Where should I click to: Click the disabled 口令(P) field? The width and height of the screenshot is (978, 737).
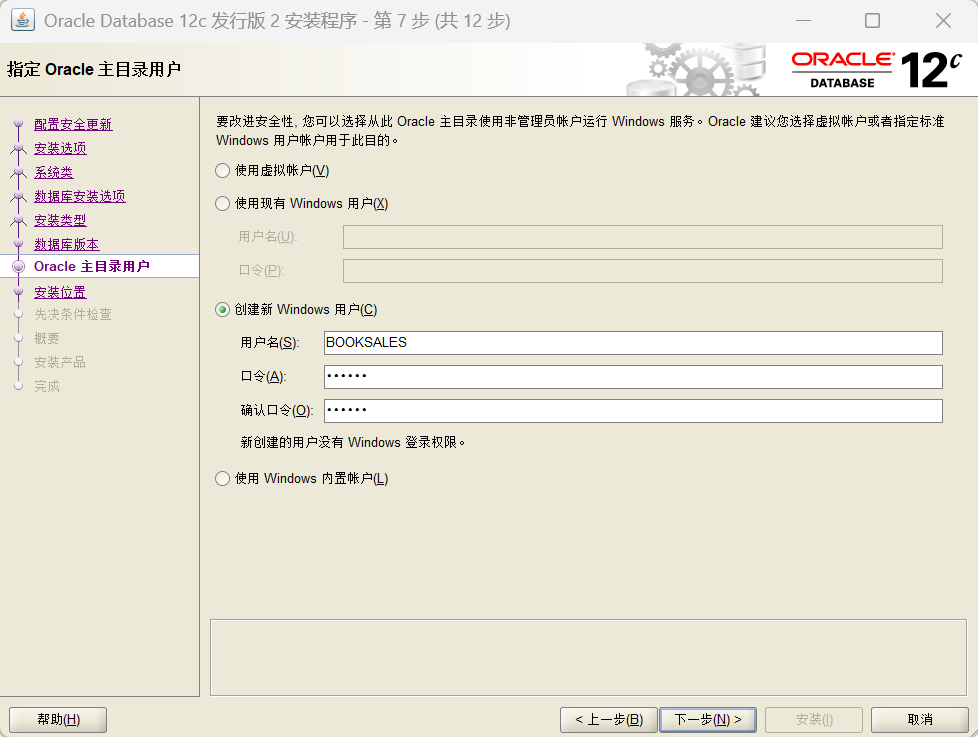[642, 271]
